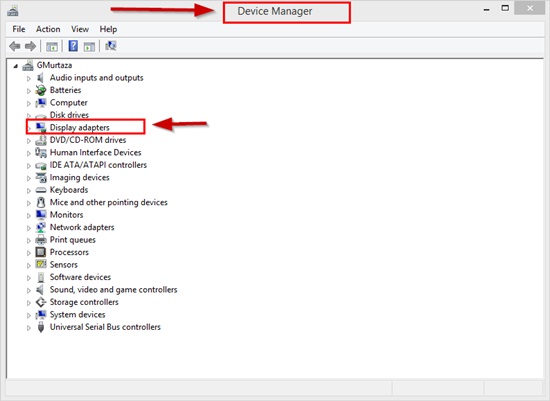Click the Show/Hide console tree icon

click(52, 46)
